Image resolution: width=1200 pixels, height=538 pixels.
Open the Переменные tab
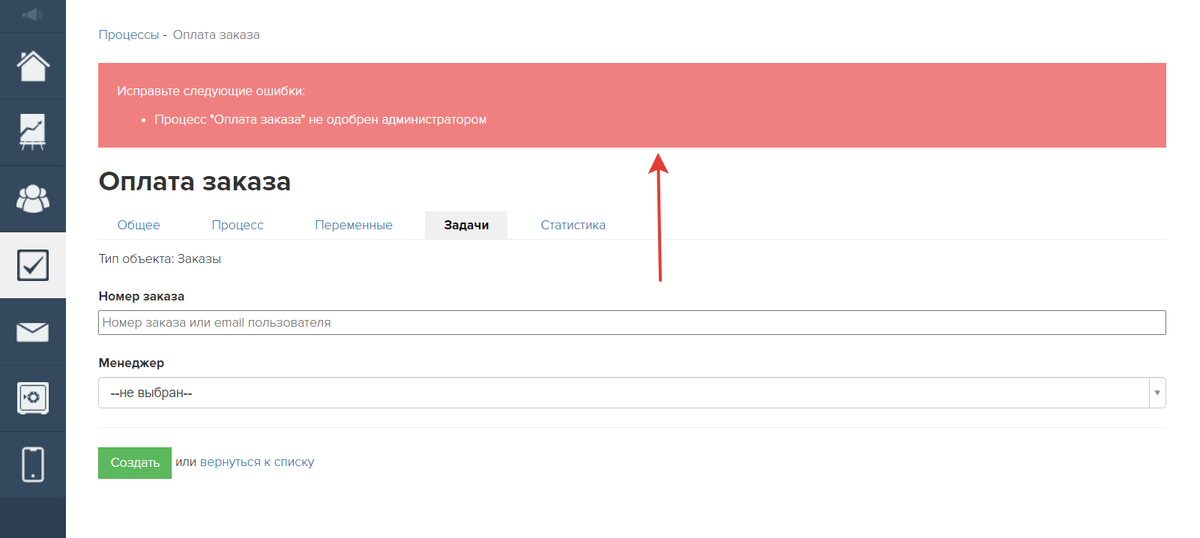[x=353, y=225]
